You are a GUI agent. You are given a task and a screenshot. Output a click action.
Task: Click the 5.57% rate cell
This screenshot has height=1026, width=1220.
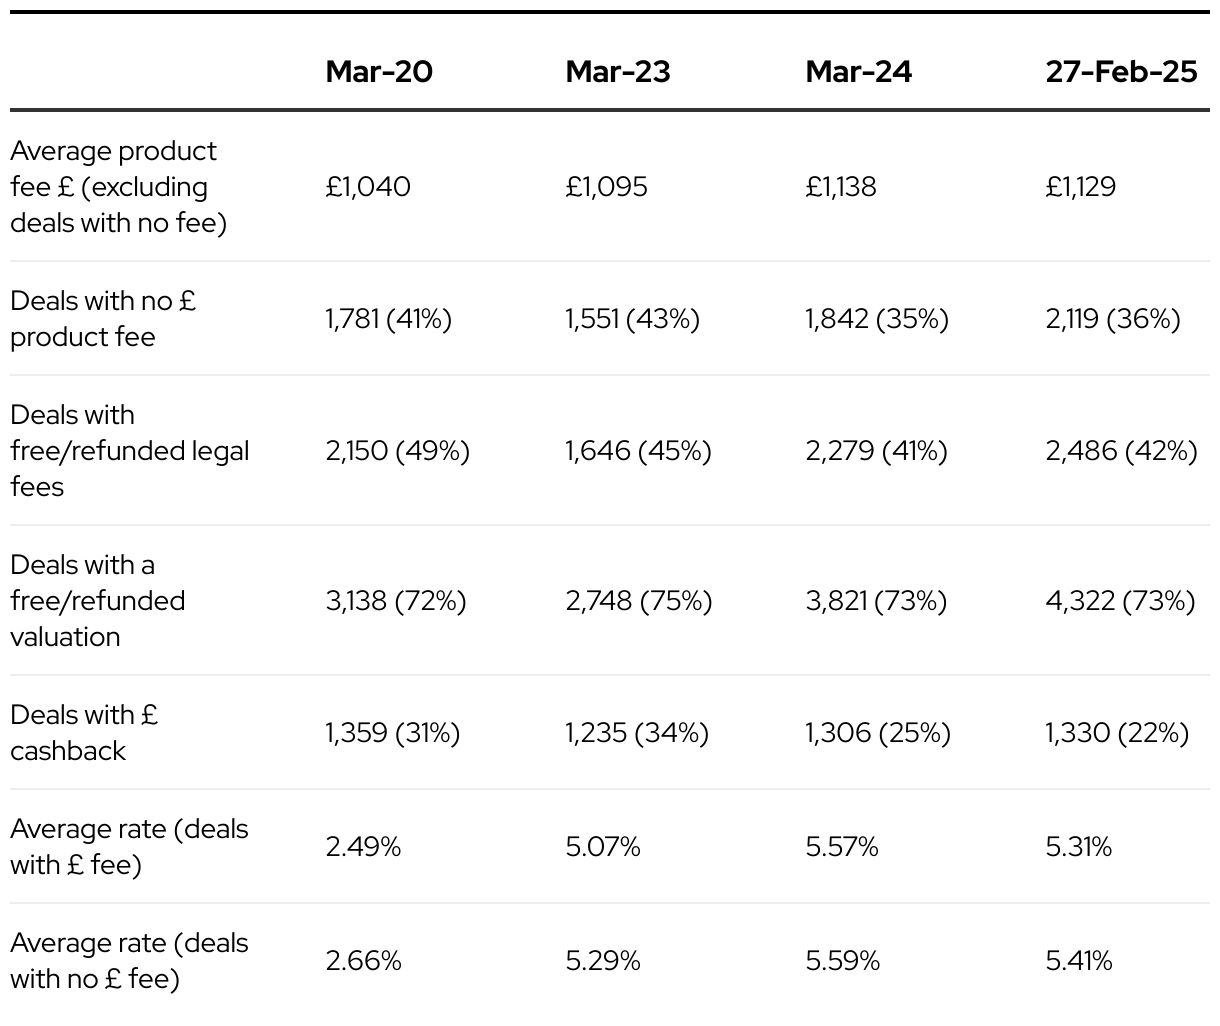click(x=842, y=847)
